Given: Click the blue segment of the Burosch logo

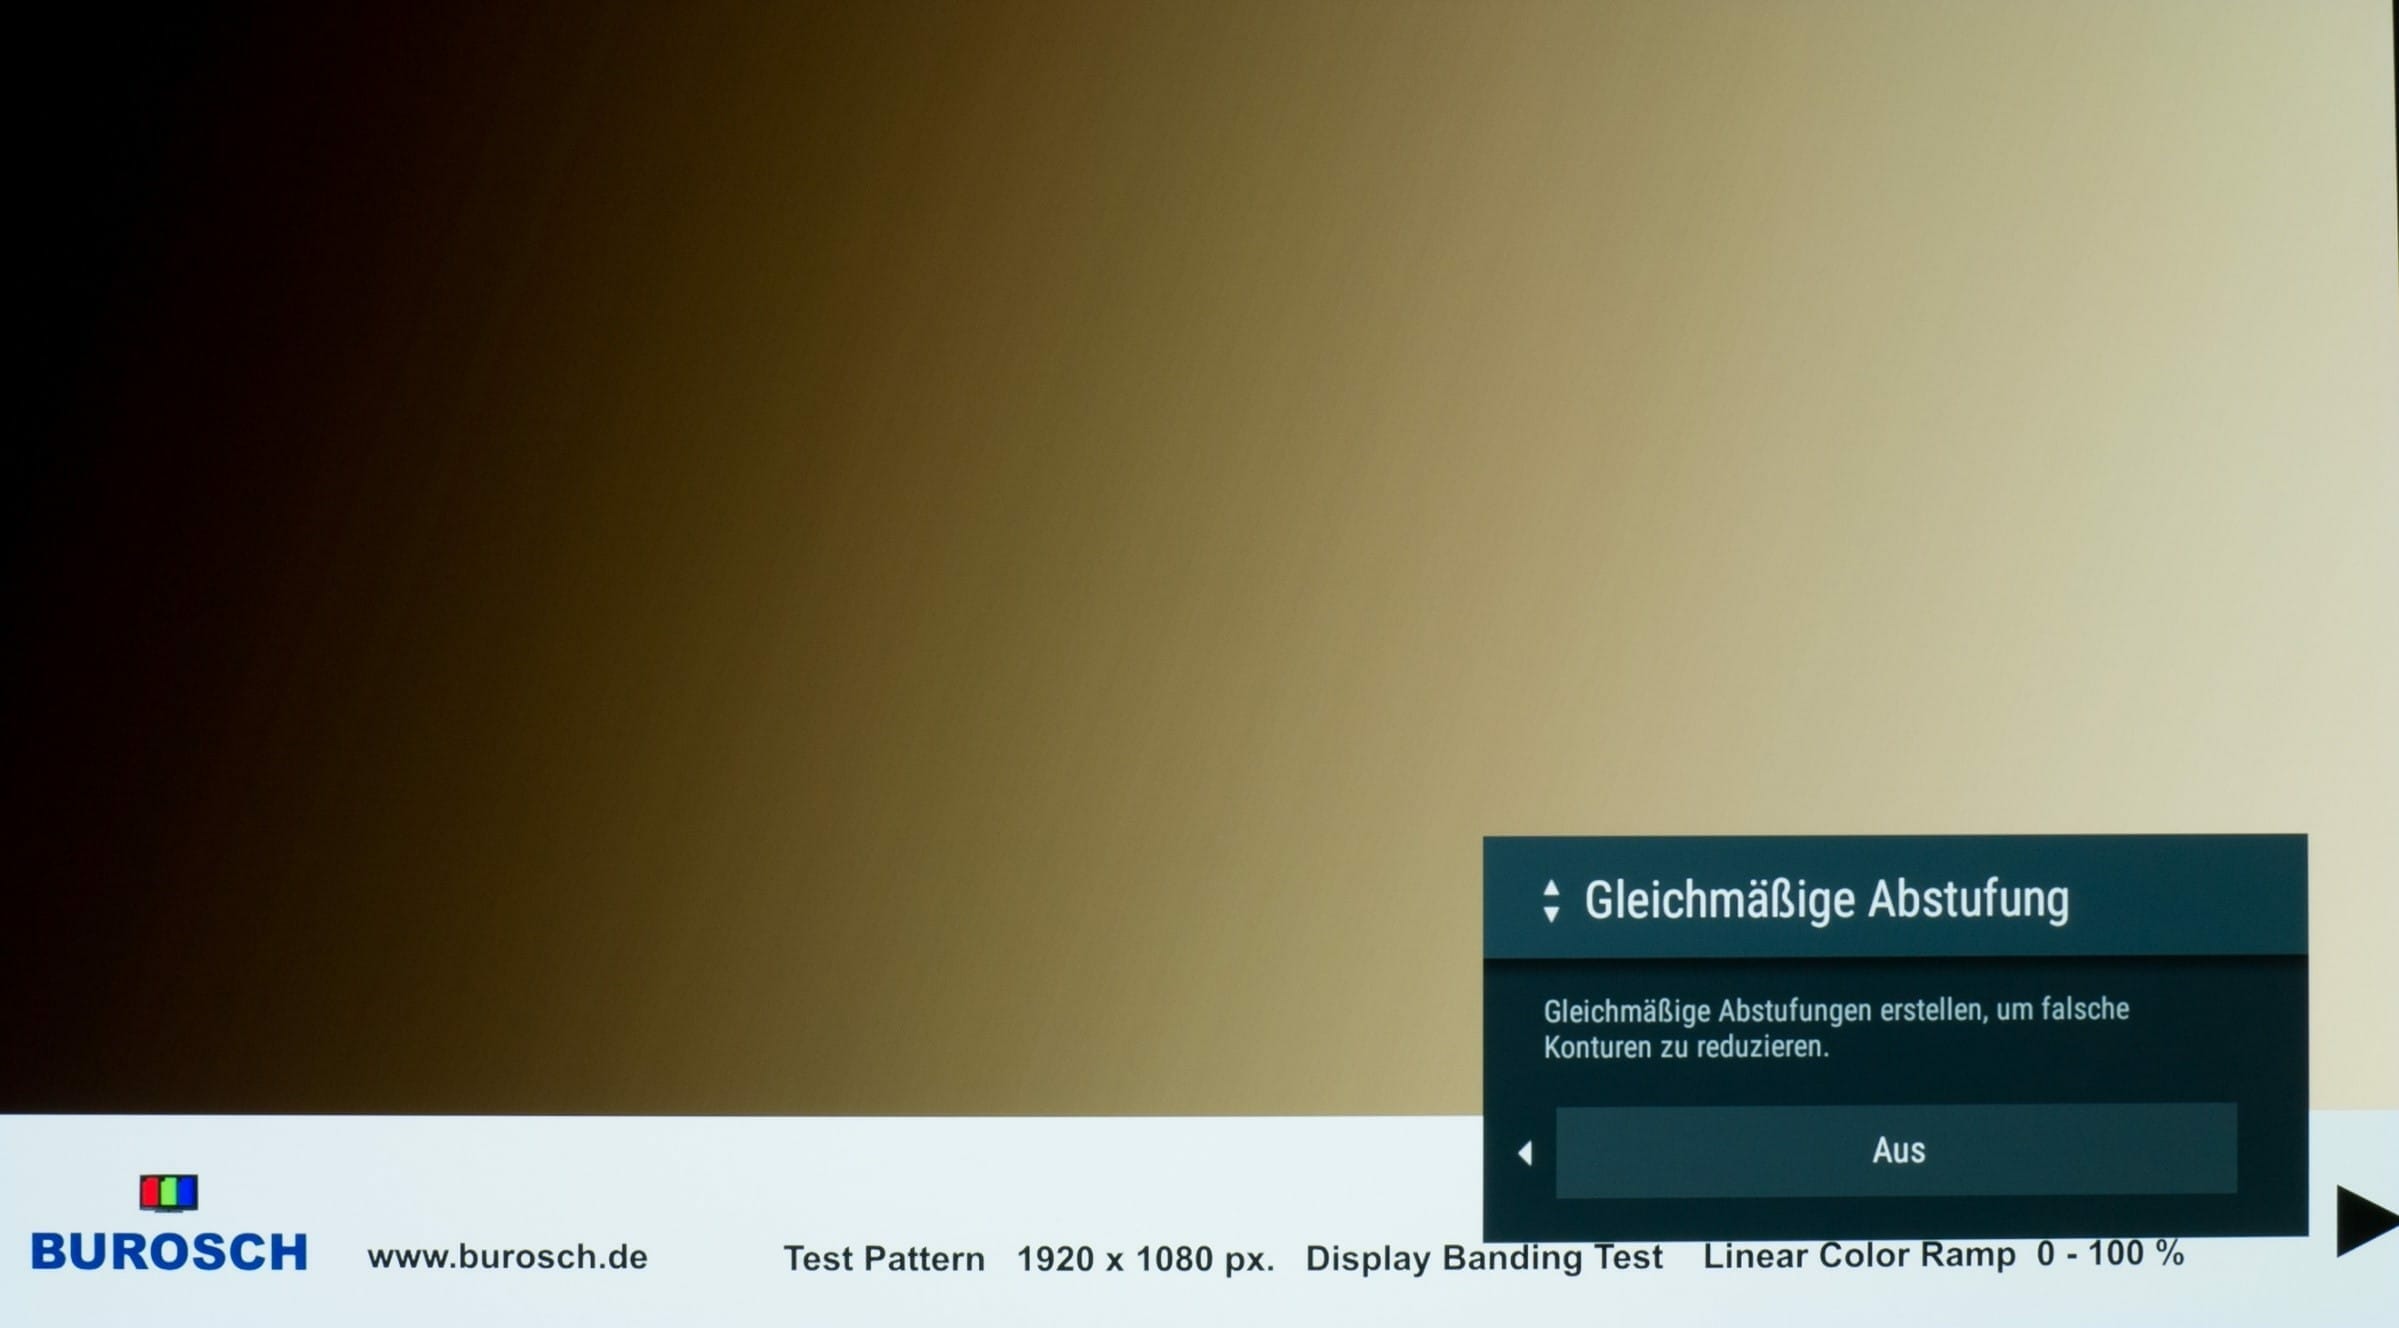Looking at the screenshot, I should [x=186, y=1192].
